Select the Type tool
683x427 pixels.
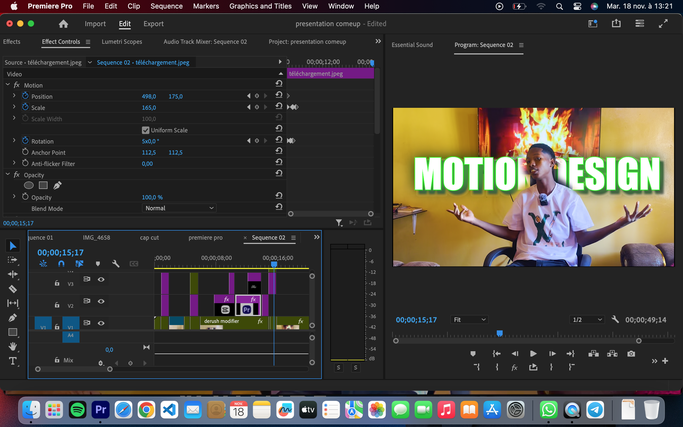(13, 360)
